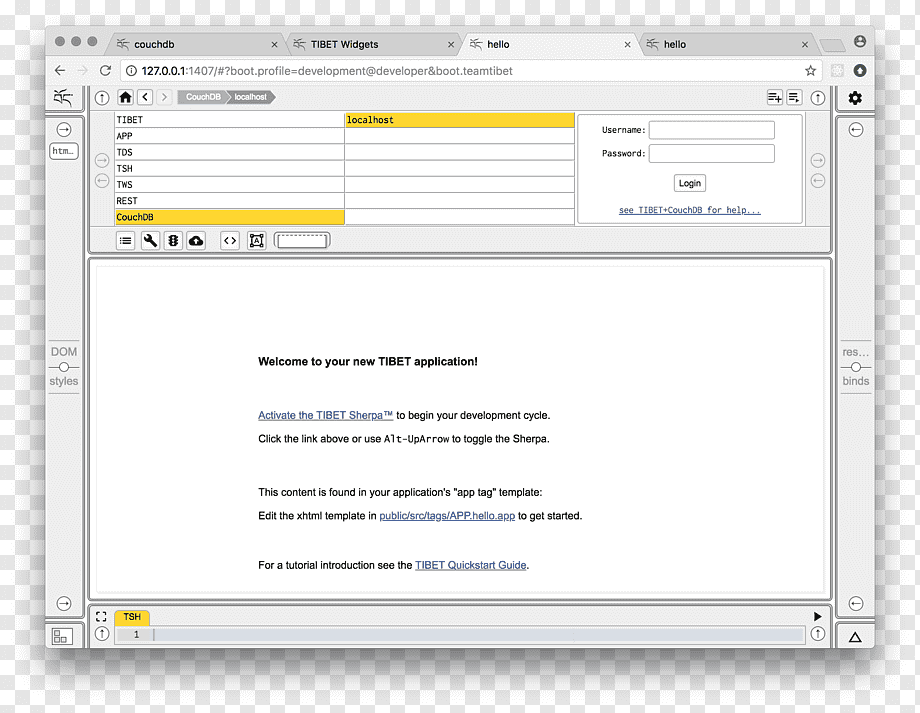Click the up-arrow circle right of console input
920x713 pixels.
818,634
